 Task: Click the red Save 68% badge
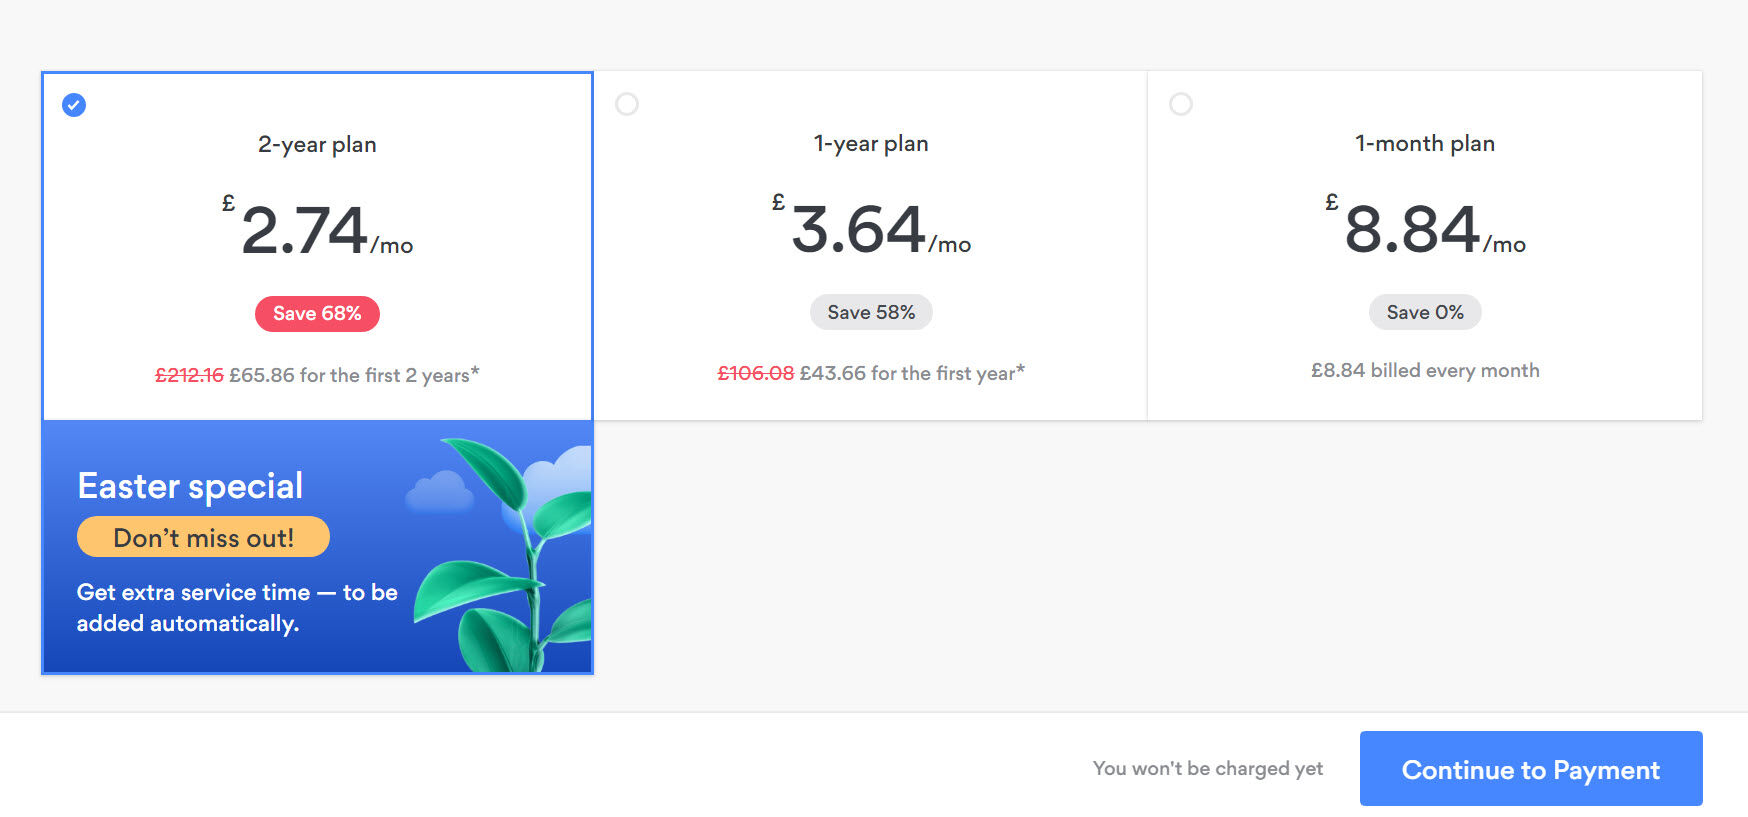click(317, 314)
